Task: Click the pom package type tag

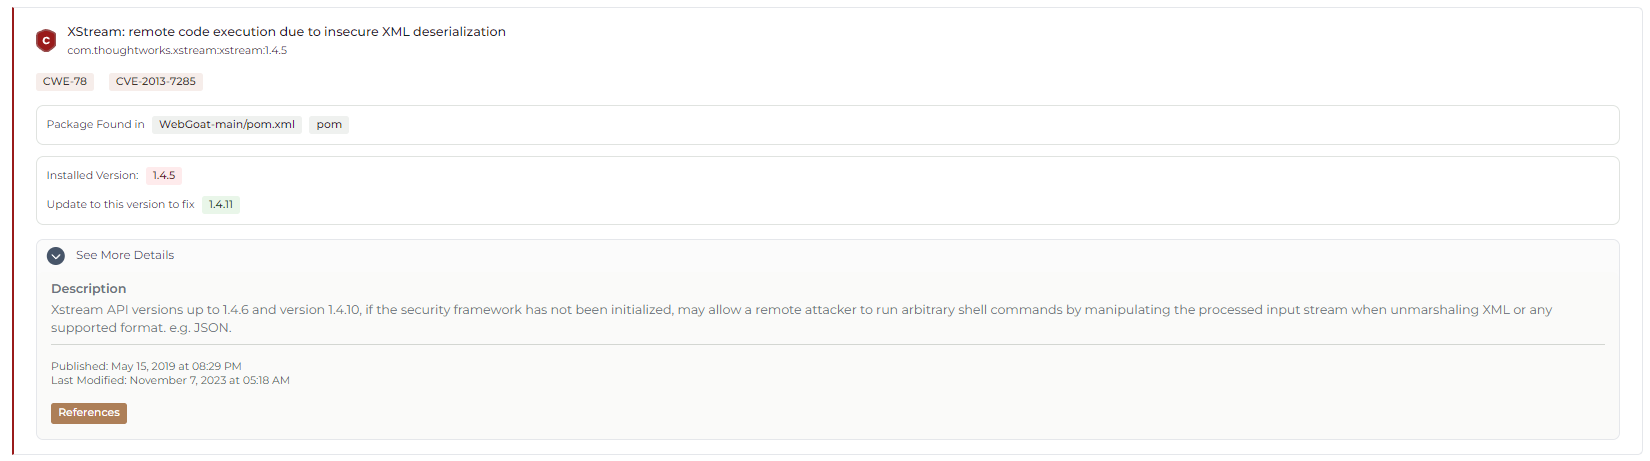Action: click(x=329, y=125)
